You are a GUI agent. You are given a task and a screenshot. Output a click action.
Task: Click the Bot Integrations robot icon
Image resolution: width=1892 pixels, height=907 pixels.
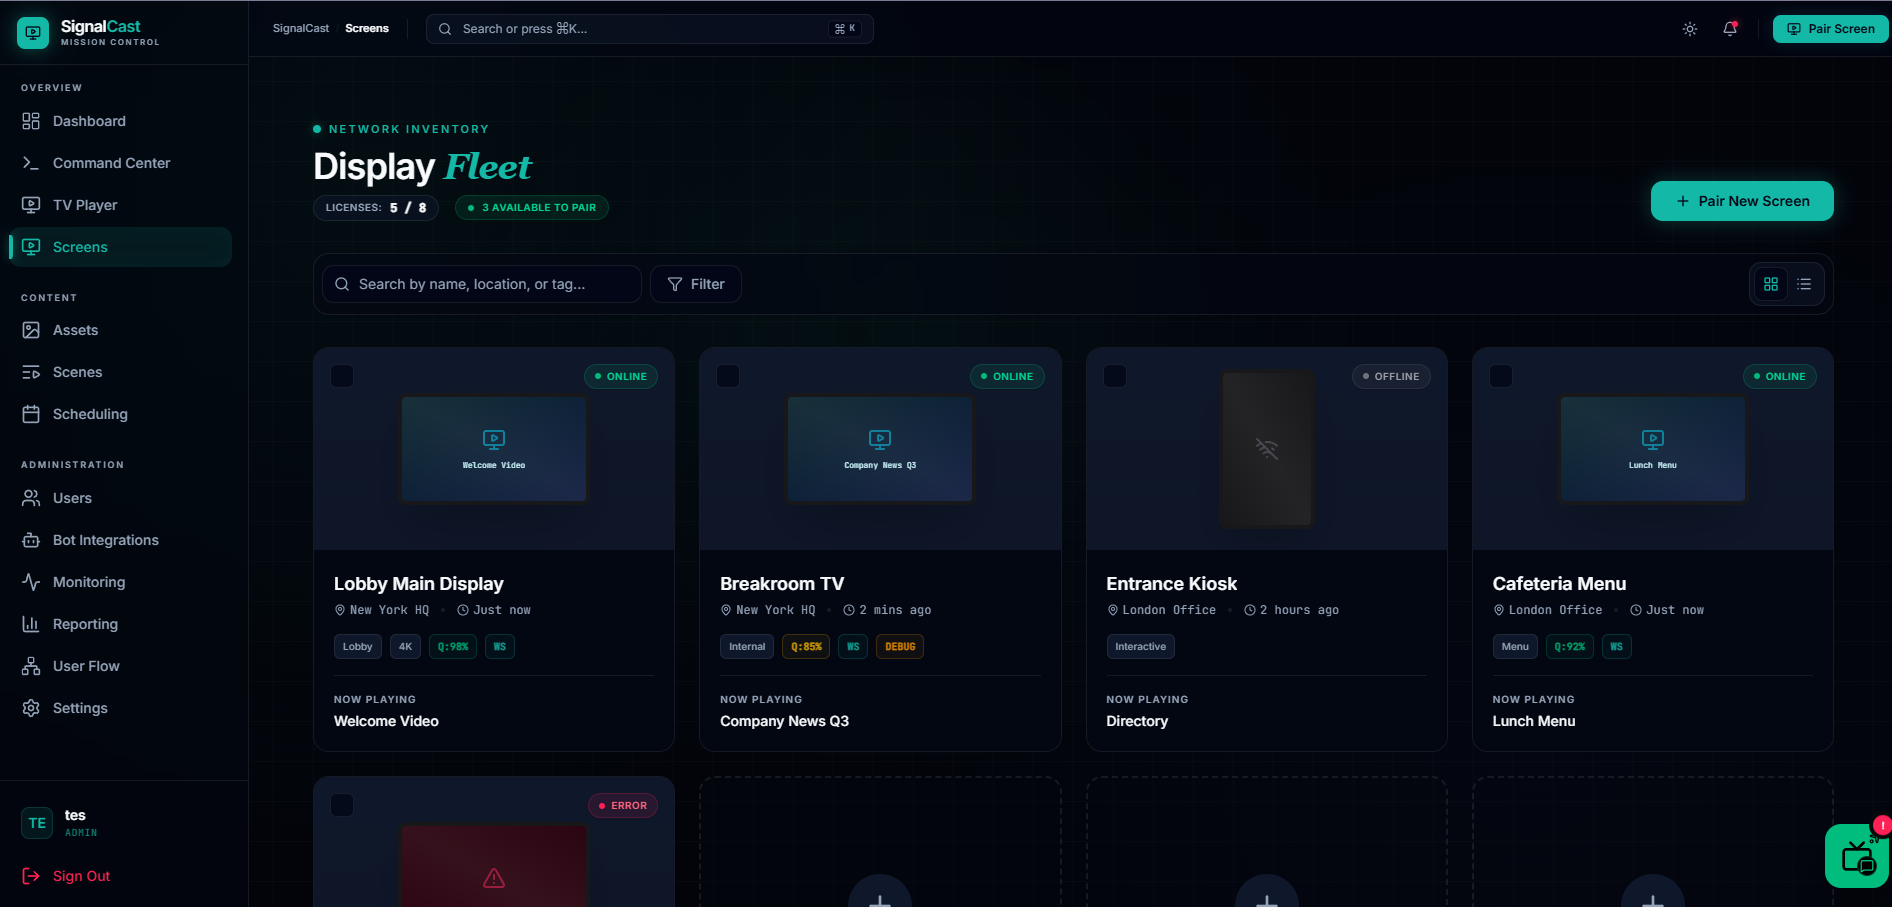pyautogui.click(x=31, y=540)
